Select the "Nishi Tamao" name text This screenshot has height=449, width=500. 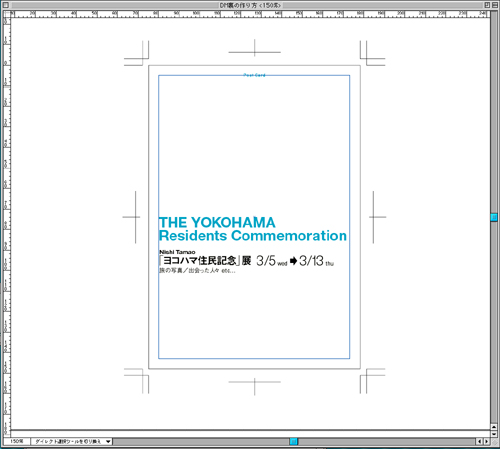177,252
